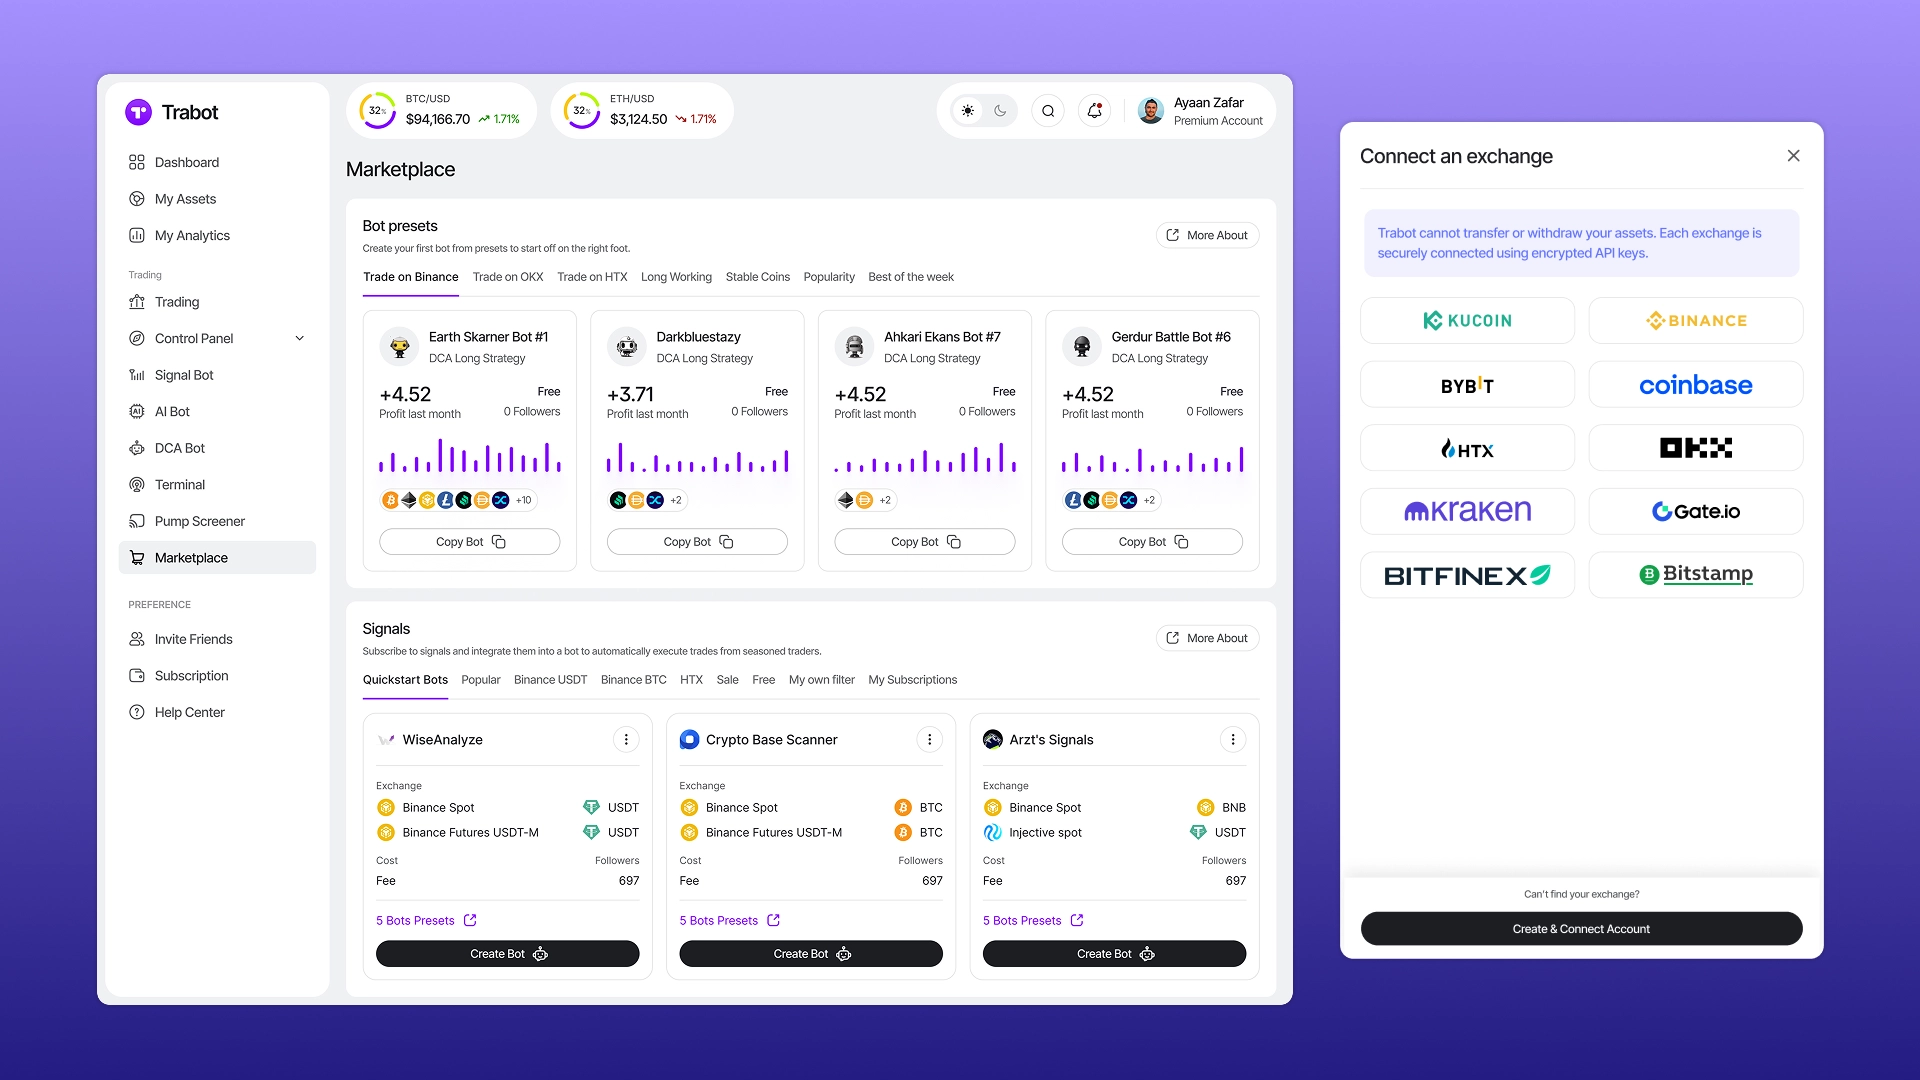1920x1080 pixels.
Task: Click BTC/USD circular progress ring
Action: tap(378, 111)
